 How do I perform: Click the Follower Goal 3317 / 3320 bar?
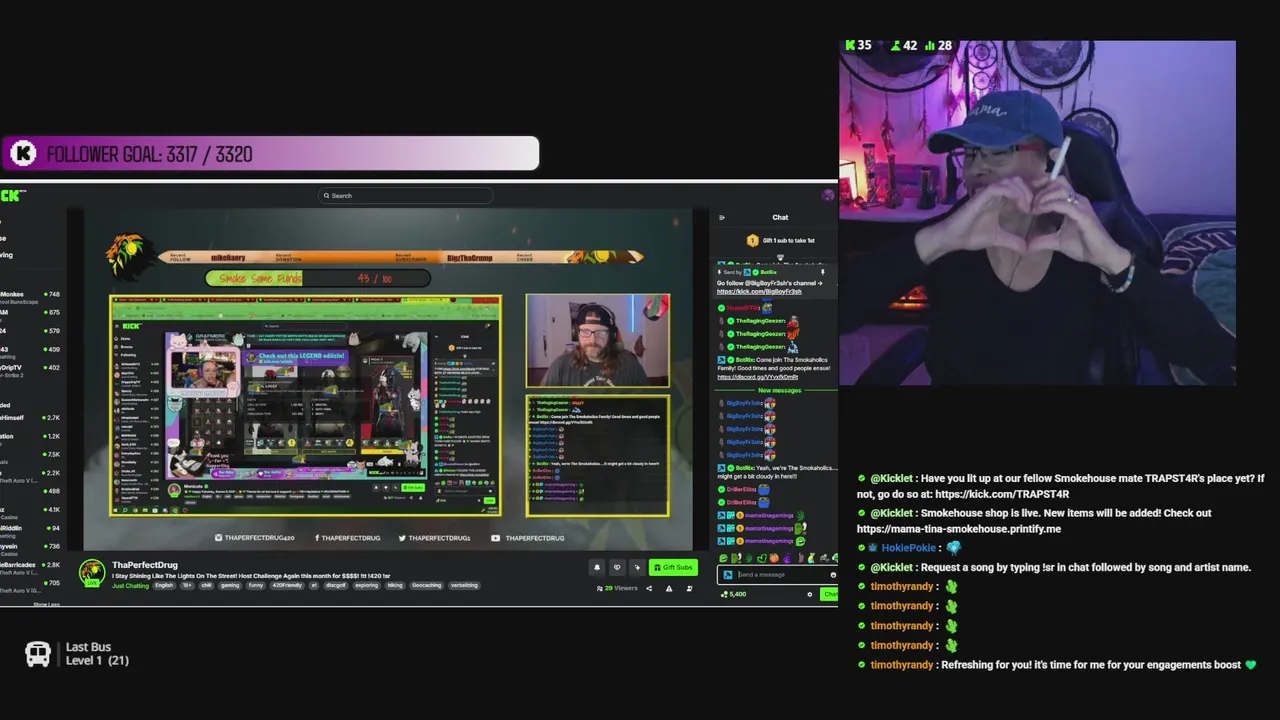[270, 154]
